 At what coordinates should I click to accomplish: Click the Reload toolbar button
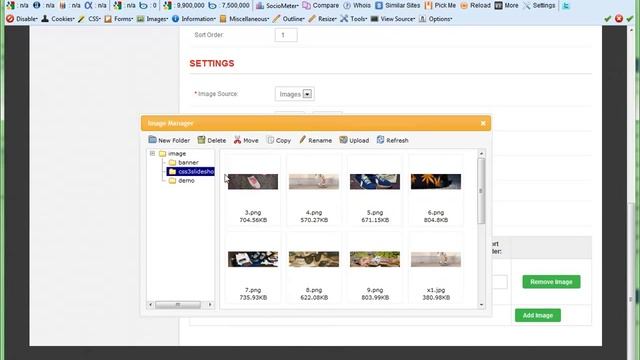tap(476, 6)
